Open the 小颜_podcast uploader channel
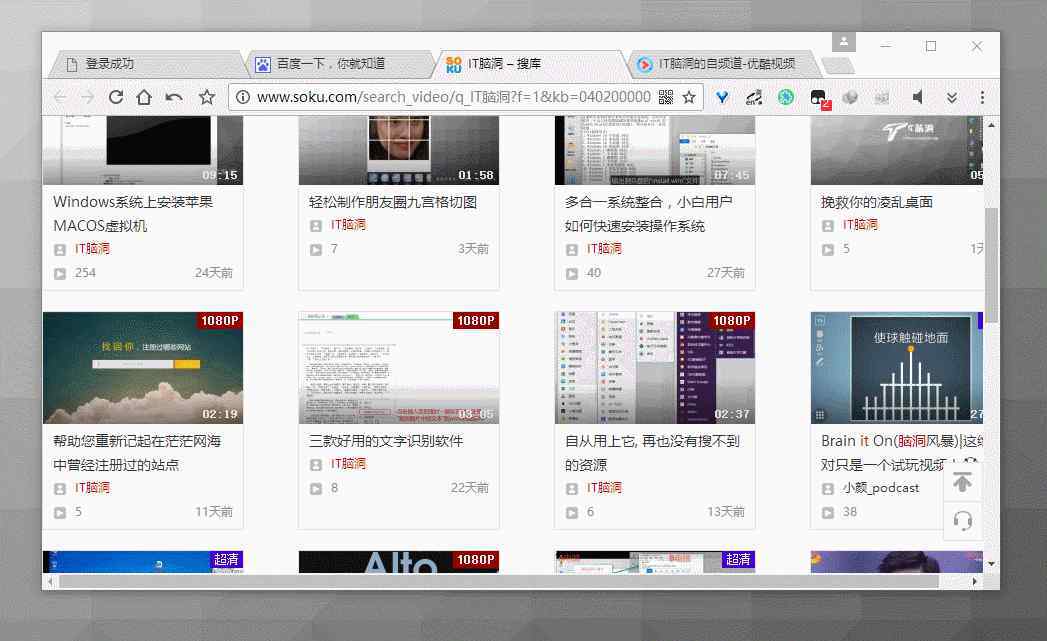This screenshot has width=1047, height=641. (881, 488)
